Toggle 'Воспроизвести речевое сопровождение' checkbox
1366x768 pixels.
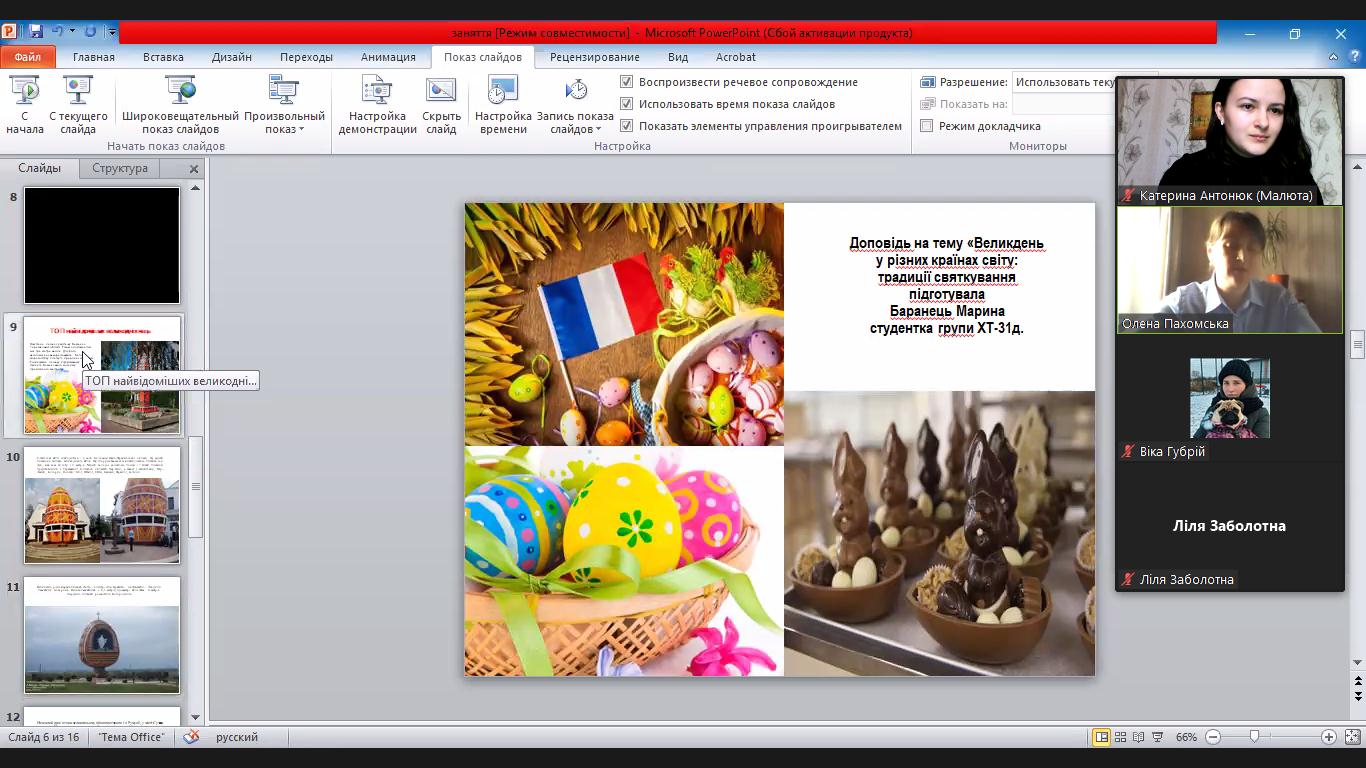click(x=627, y=82)
